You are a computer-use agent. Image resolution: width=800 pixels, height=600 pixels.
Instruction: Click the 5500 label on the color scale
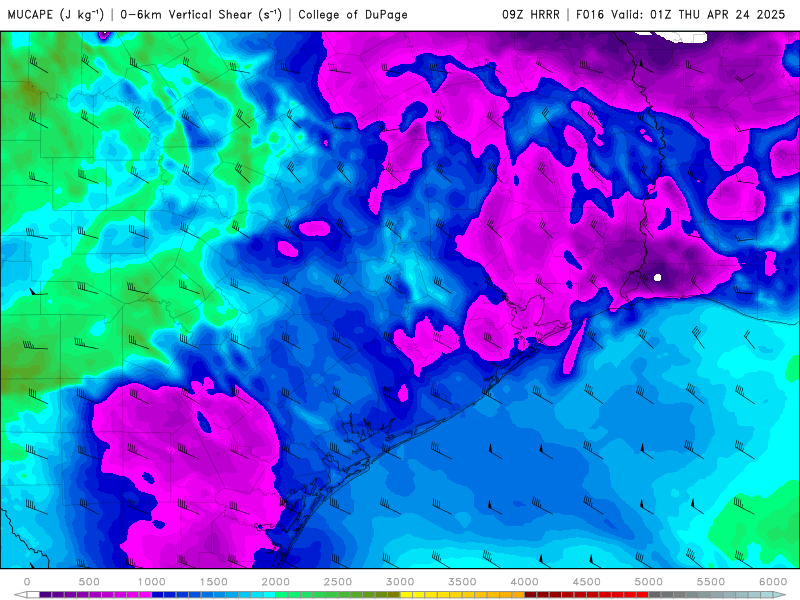click(711, 582)
